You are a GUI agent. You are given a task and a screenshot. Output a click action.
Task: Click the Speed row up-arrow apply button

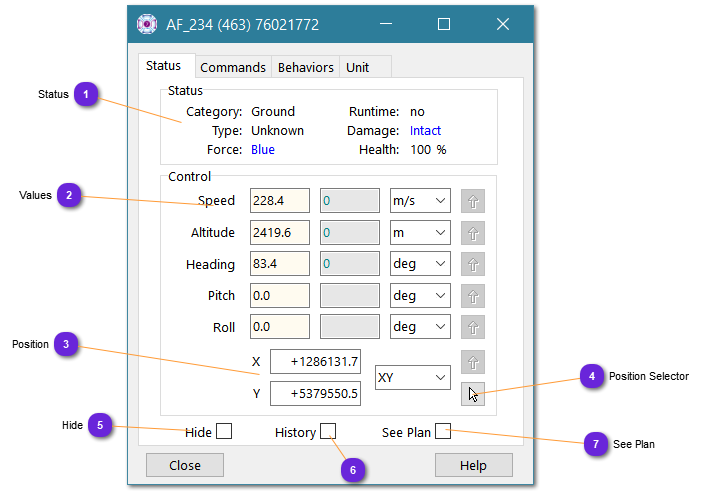pyautogui.click(x=473, y=201)
